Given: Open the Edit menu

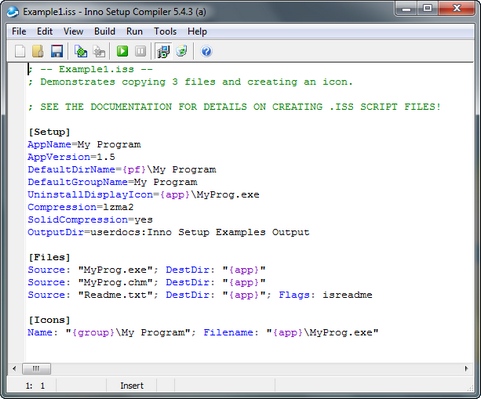Looking at the screenshot, I should click(x=45, y=31).
